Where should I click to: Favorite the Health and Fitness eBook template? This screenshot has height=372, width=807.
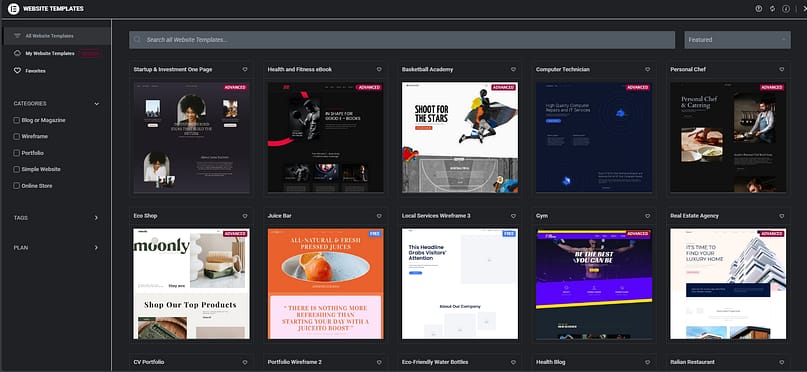click(x=379, y=69)
